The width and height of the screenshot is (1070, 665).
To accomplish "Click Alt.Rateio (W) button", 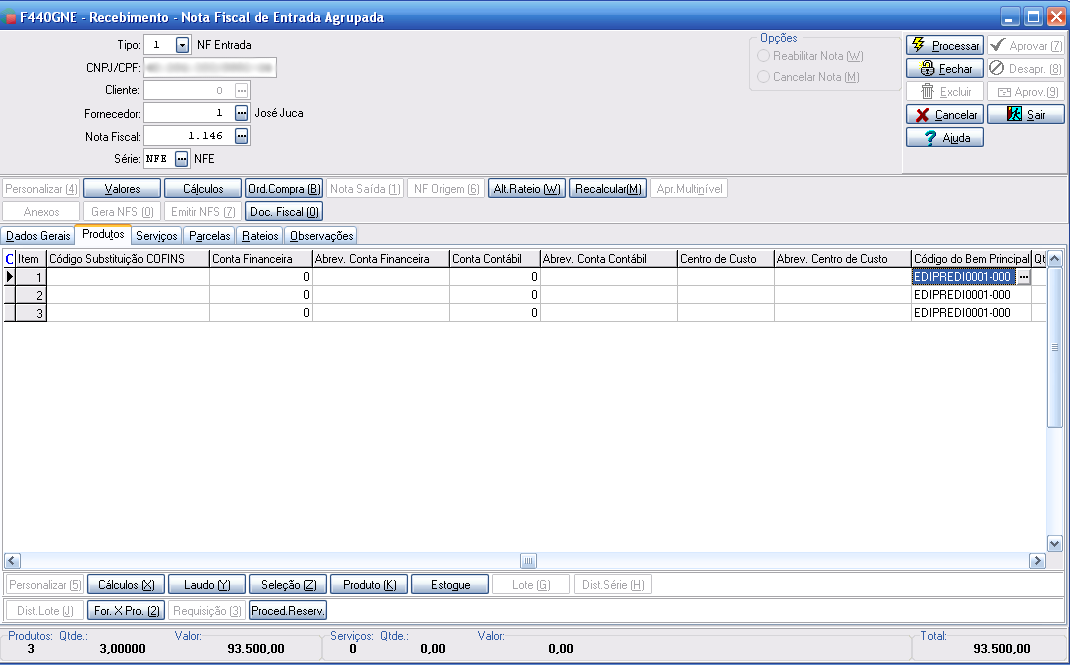I will pos(527,189).
